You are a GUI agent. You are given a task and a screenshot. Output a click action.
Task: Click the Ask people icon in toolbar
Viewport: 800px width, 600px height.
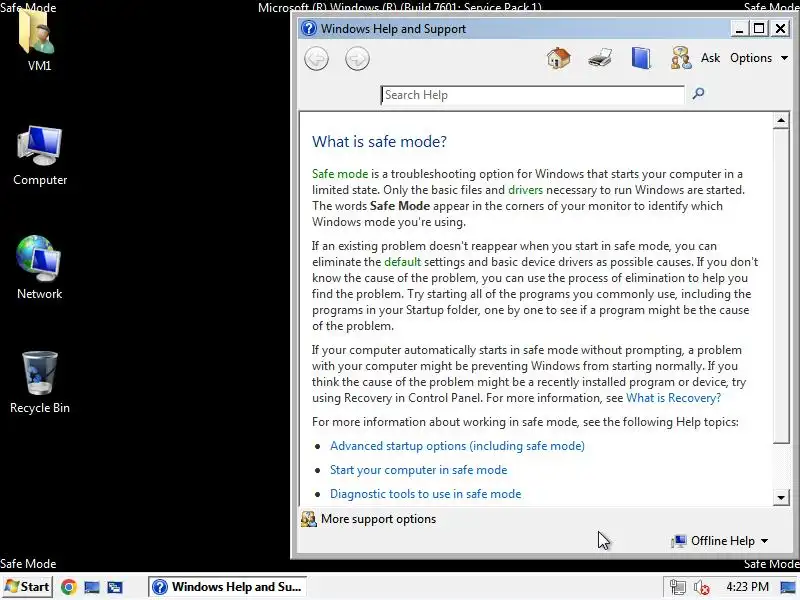681,58
